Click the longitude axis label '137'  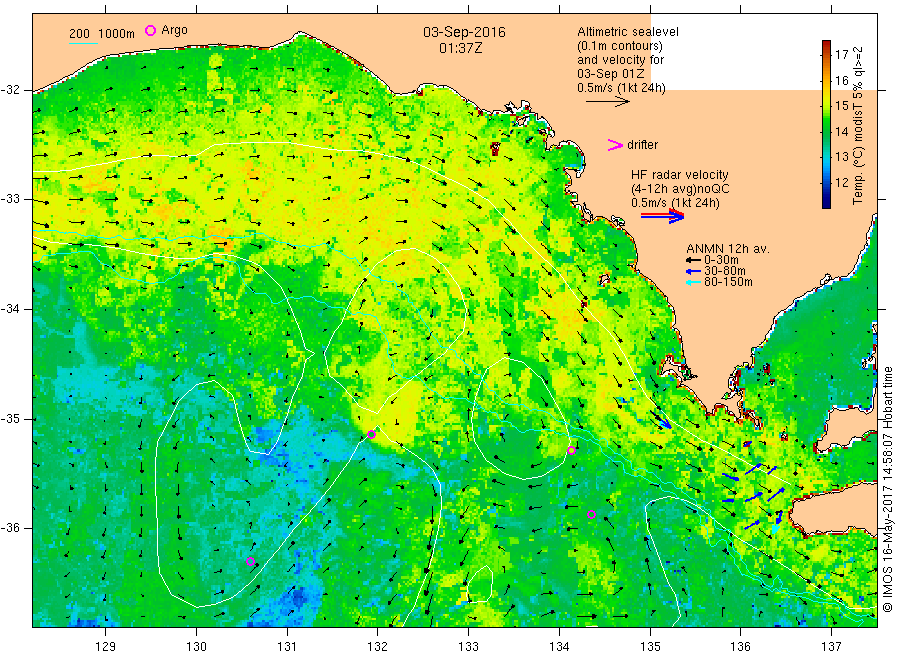pos(831,647)
